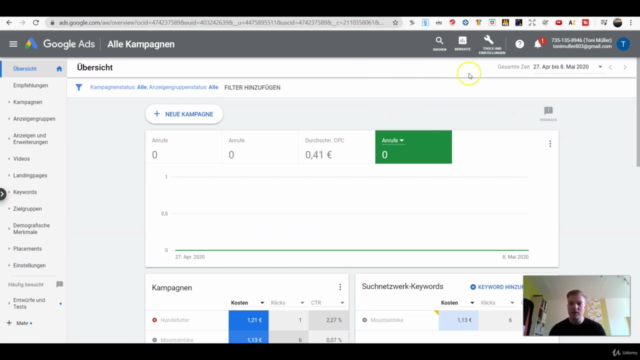The height and width of the screenshot is (360, 640).
Task: Click the home icon next to Übersicht
Action: click(x=59, y=69)
